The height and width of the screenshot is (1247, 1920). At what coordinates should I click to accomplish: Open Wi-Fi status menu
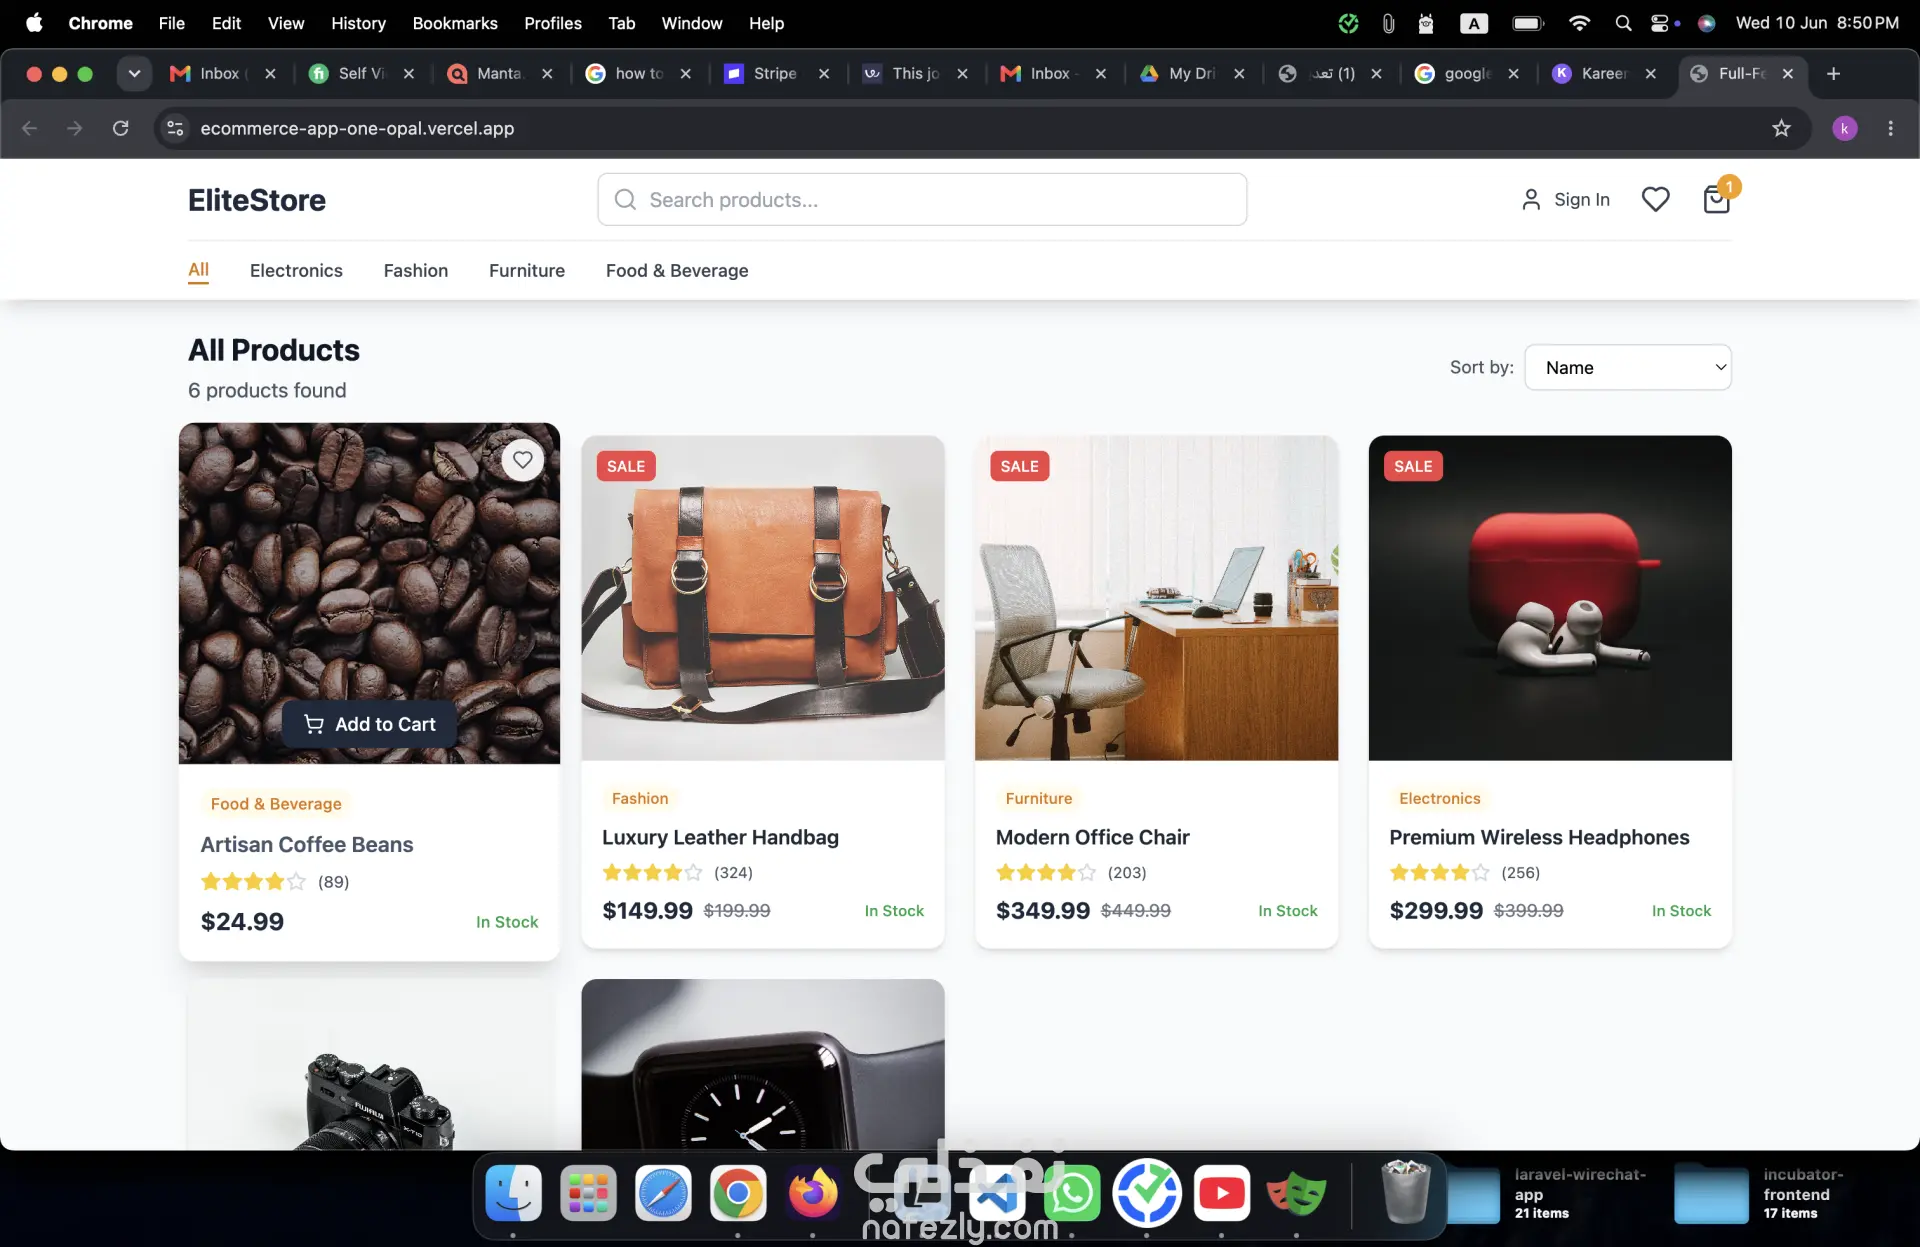[x=1579, y=23]
